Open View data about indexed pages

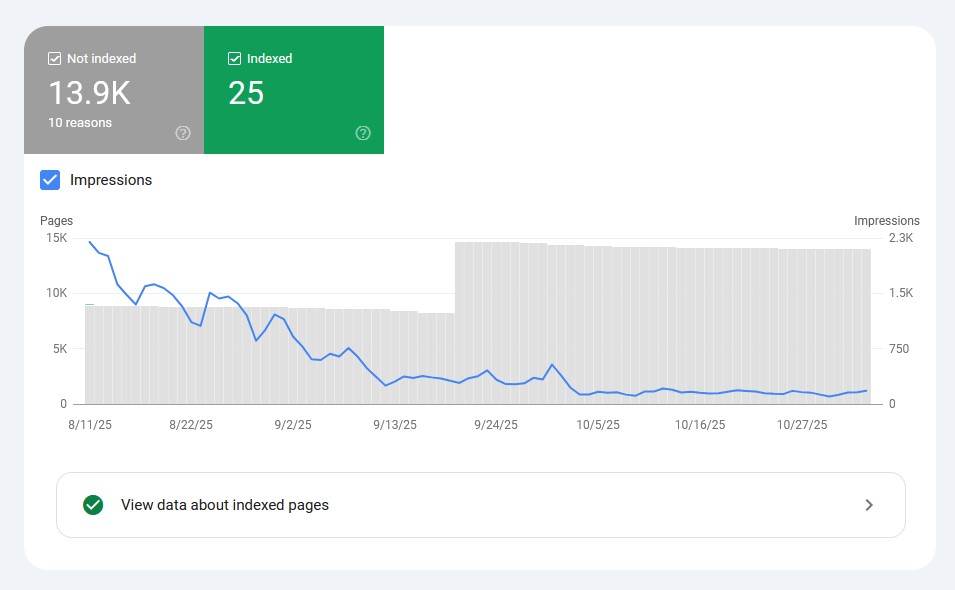pos(225,505)
